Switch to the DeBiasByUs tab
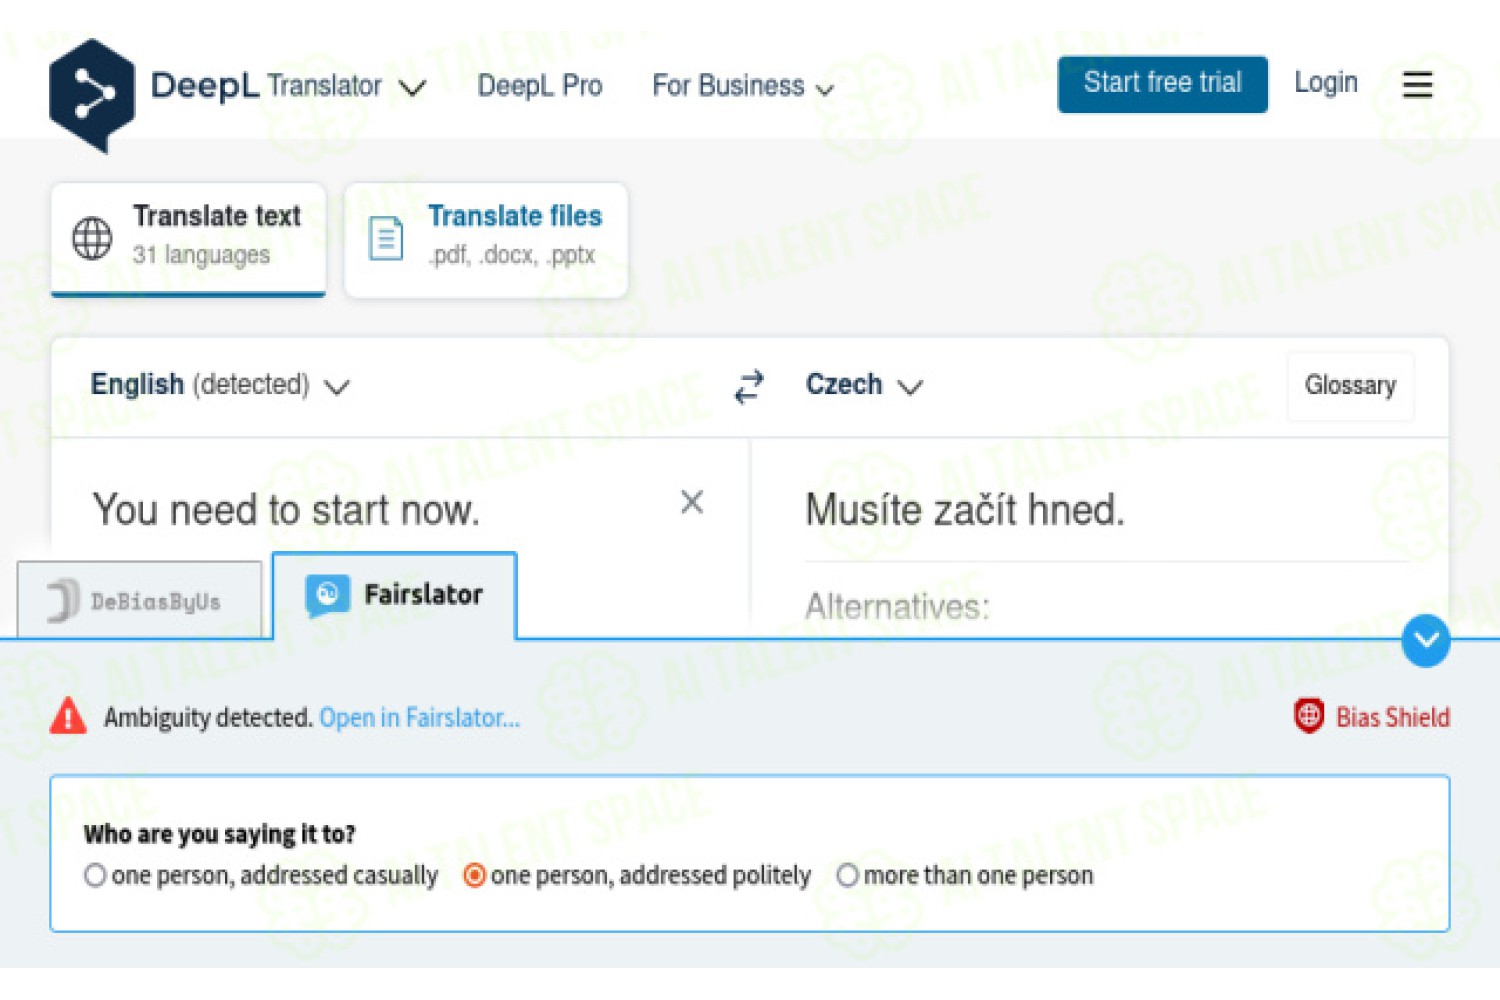This screenshot has height=1000, width=1500. pyautogui.click(x=139, y=600)
